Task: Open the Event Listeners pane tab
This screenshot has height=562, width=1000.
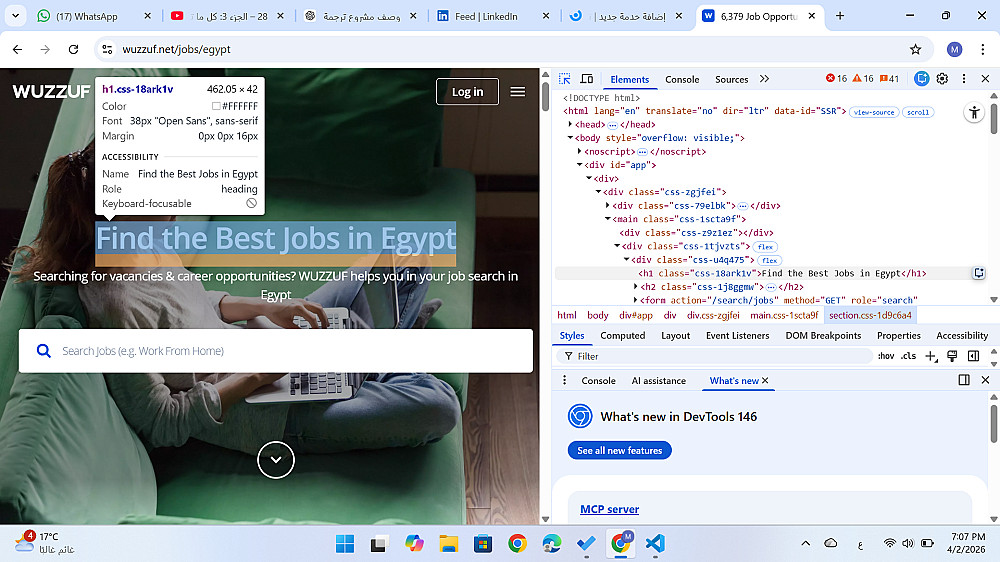Action: pyautogui.click(x=737, y=336)
